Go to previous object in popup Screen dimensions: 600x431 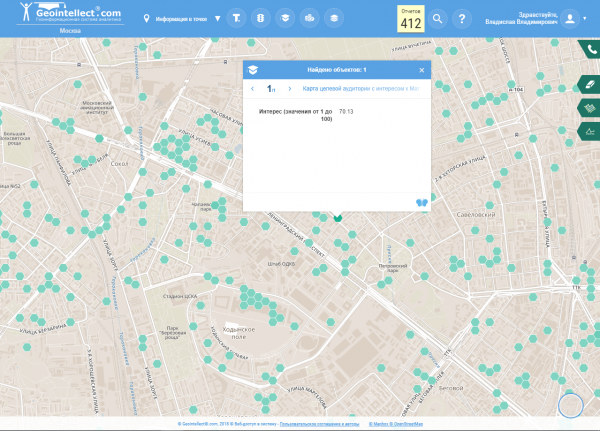(x=253, y=89)
